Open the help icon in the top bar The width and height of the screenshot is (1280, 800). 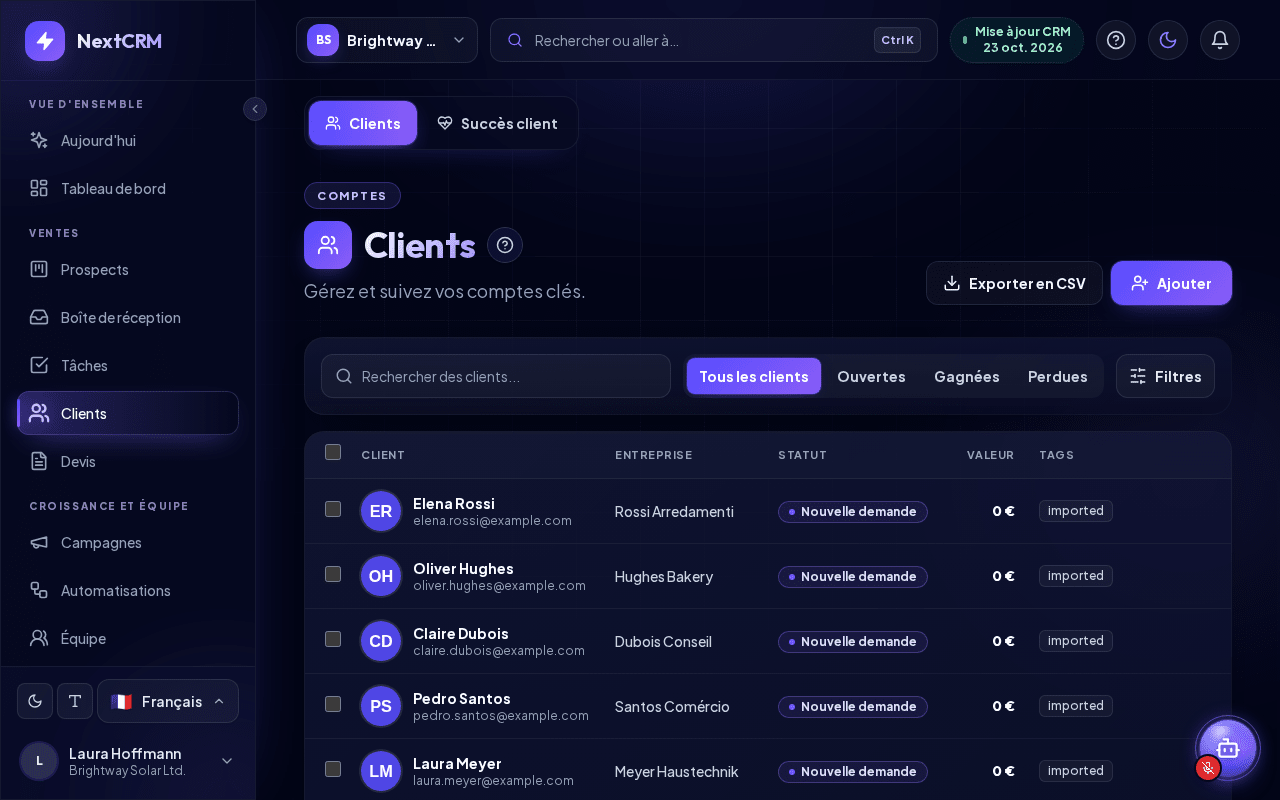click(1116, 40)
